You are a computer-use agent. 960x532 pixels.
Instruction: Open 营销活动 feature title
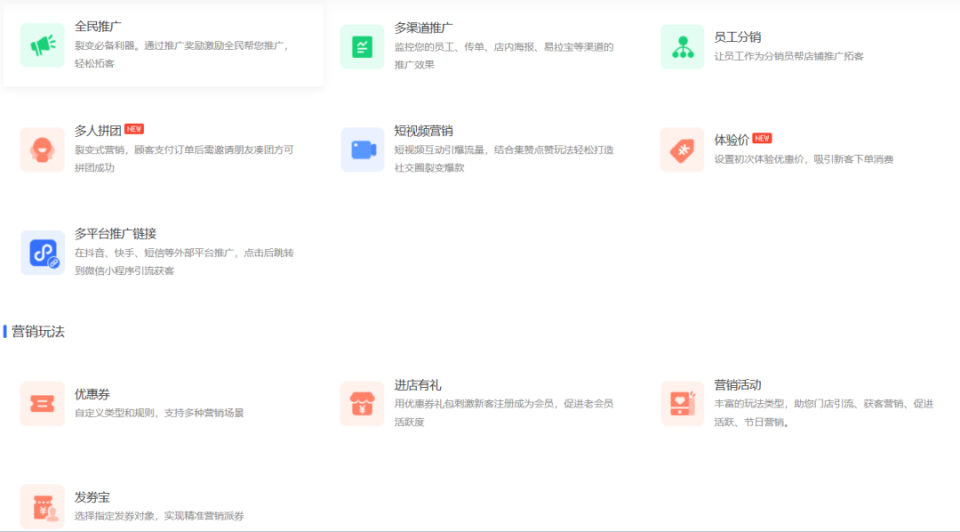click(x=737, y=385)
